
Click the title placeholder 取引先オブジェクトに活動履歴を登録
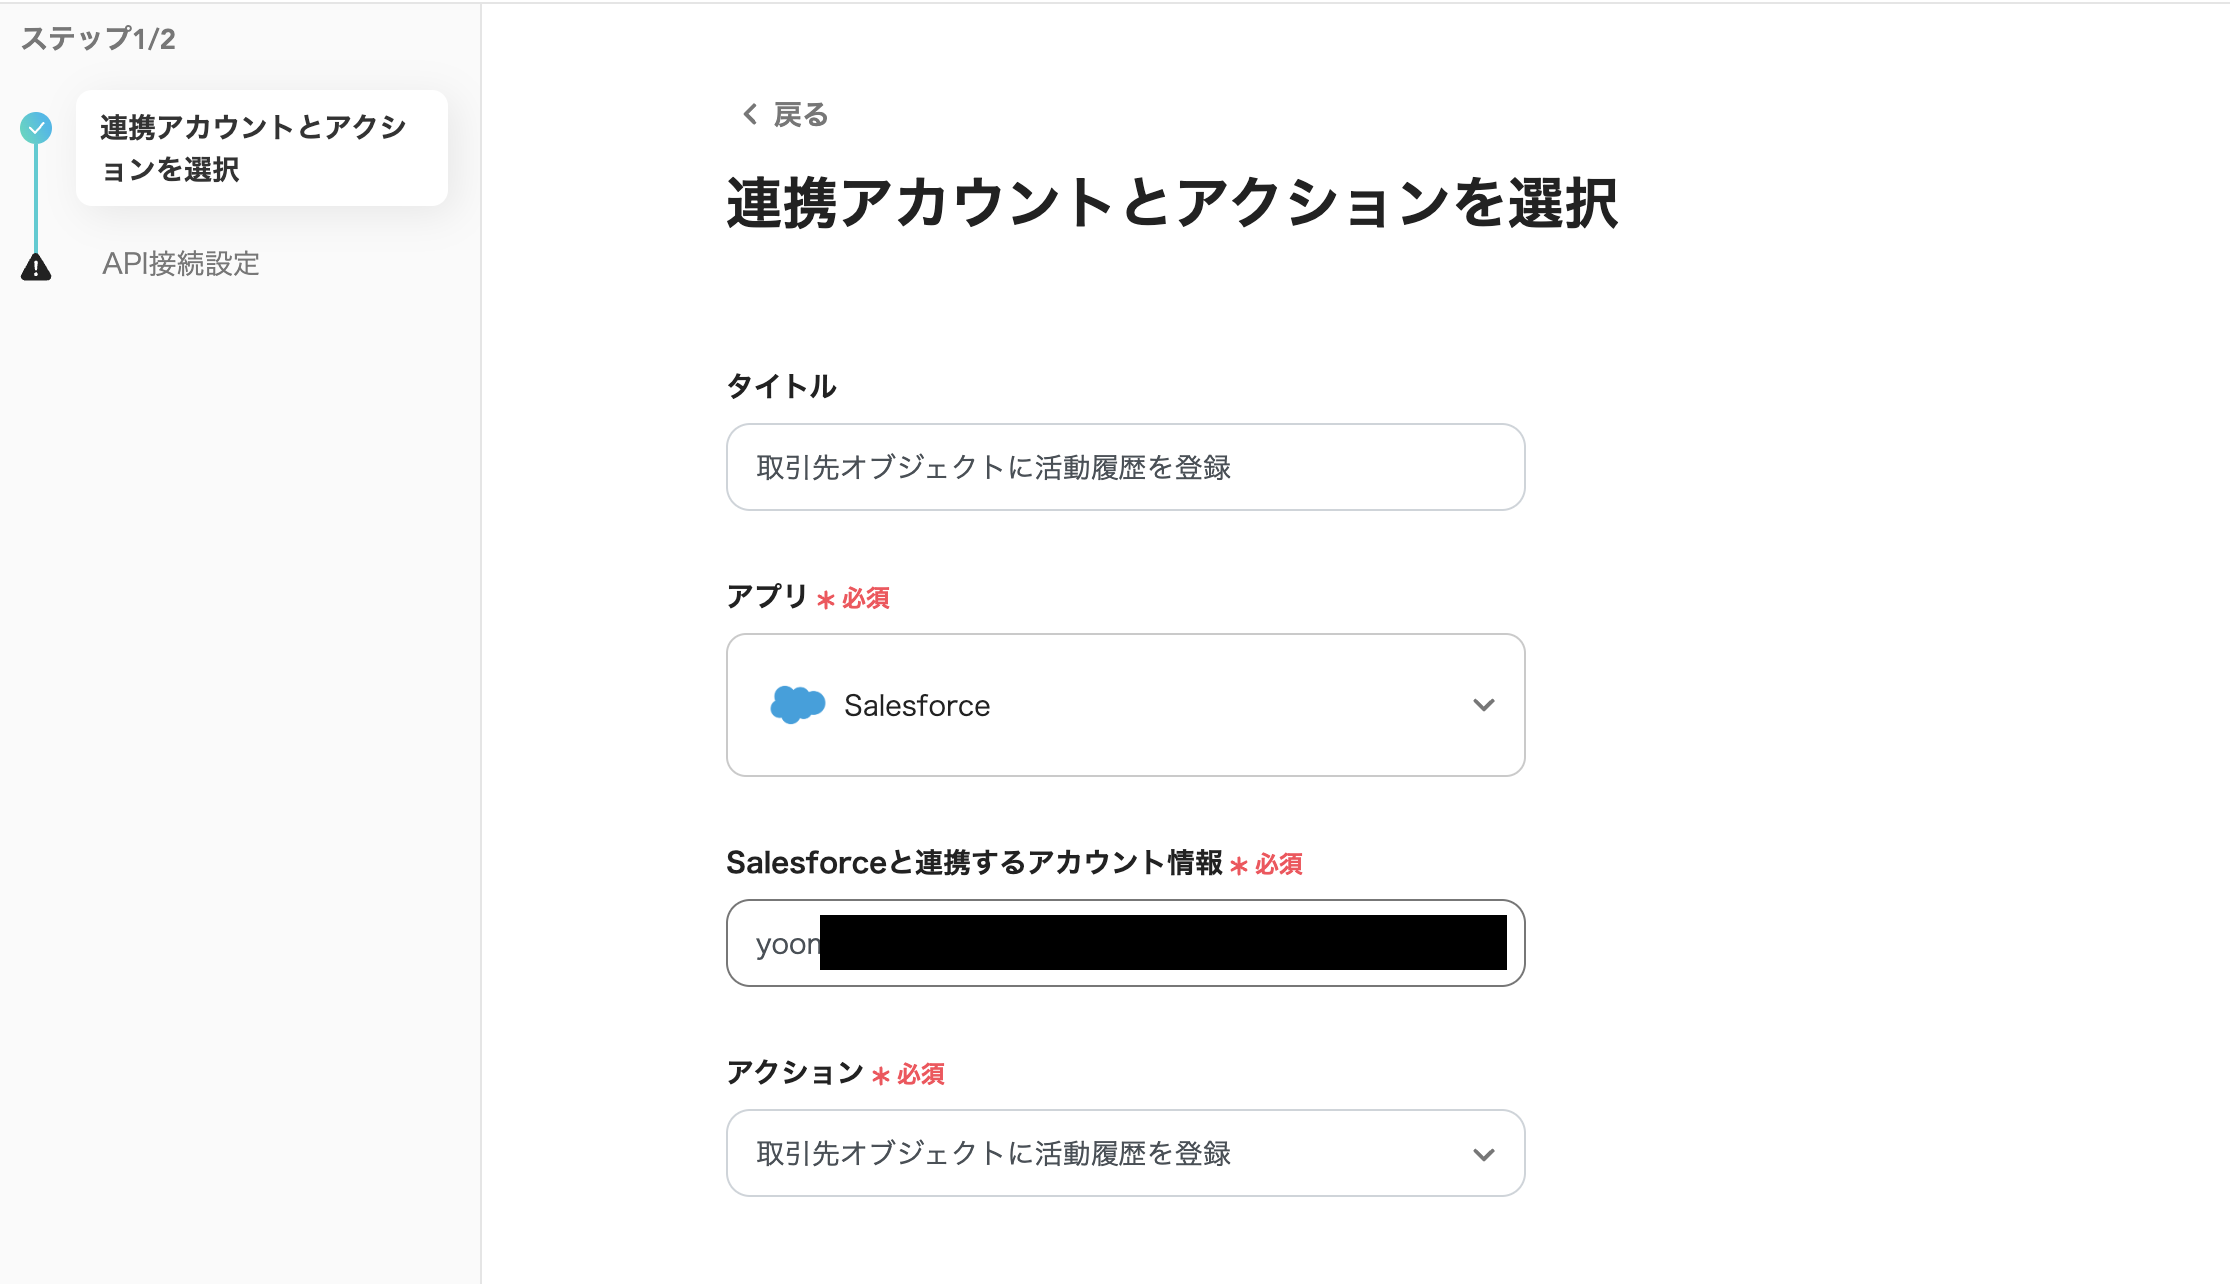pos(995,467)
